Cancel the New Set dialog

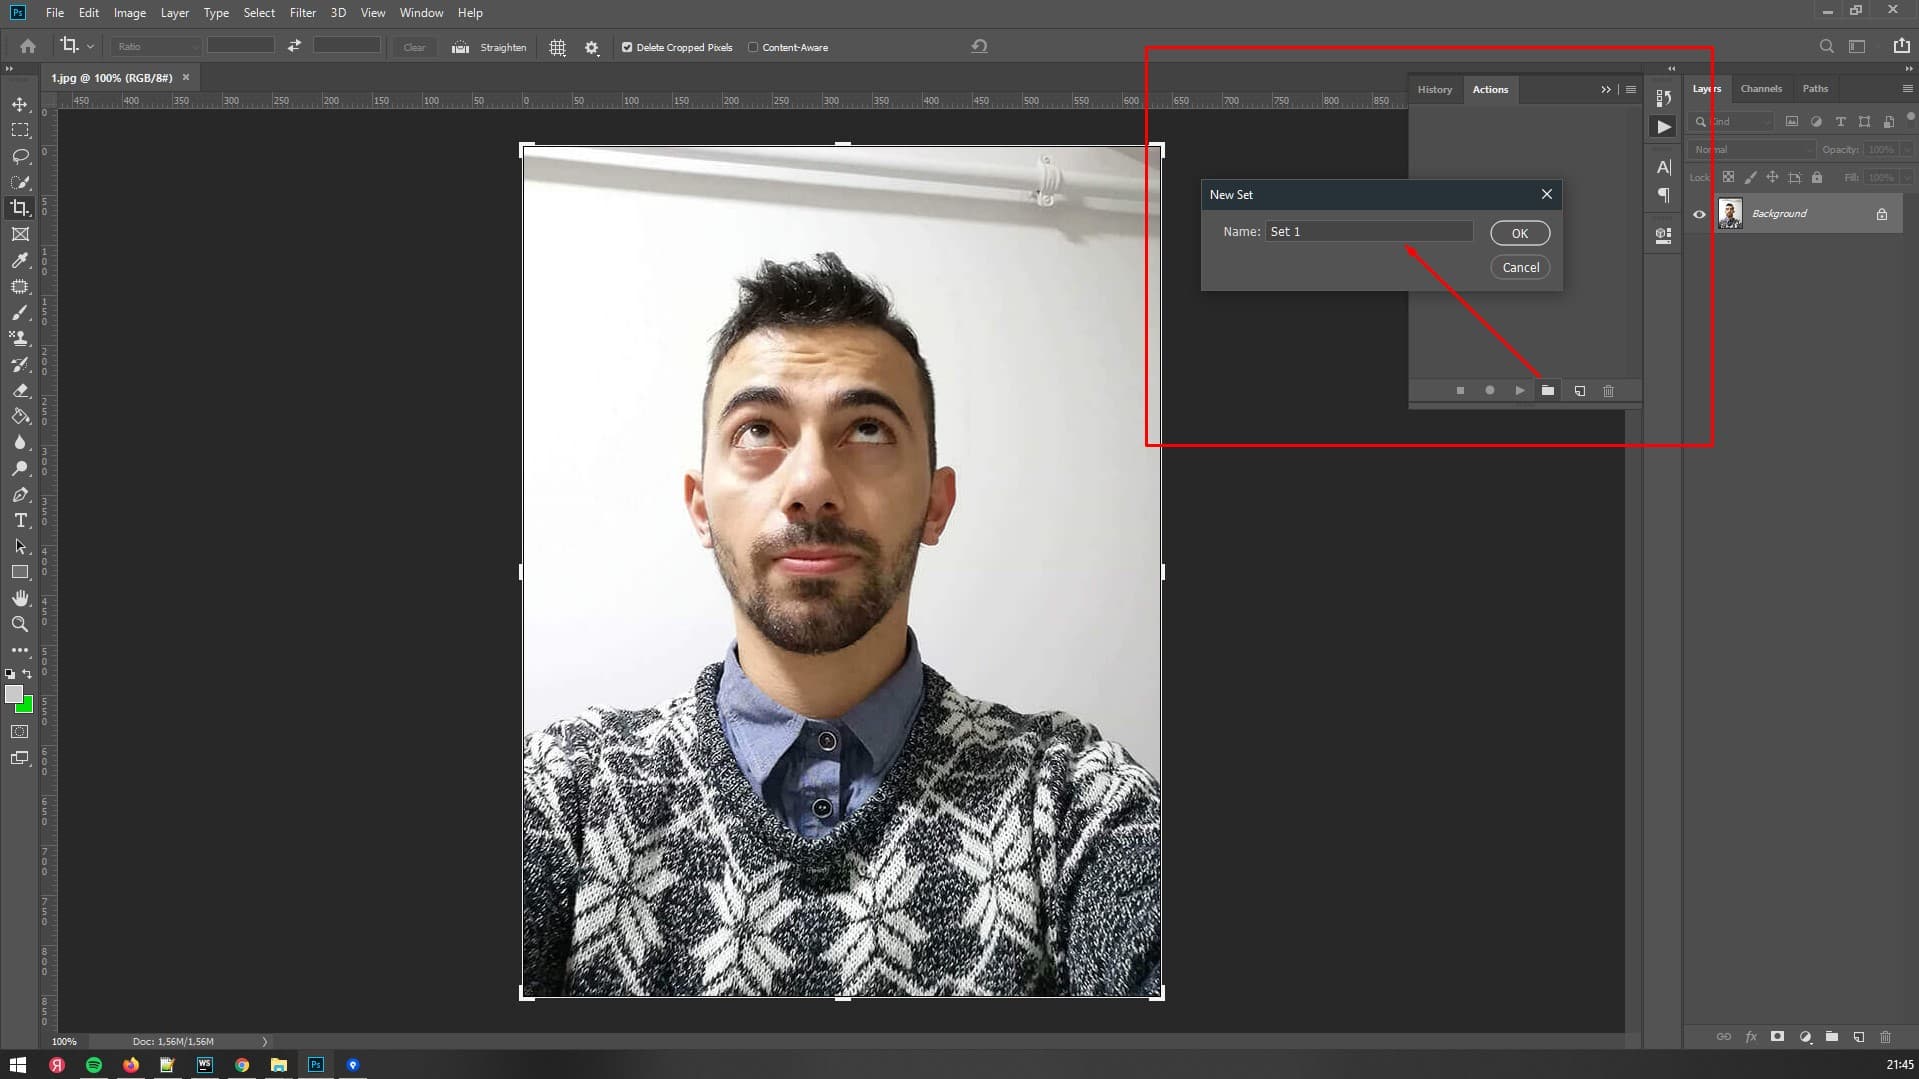click(1519, 267)
